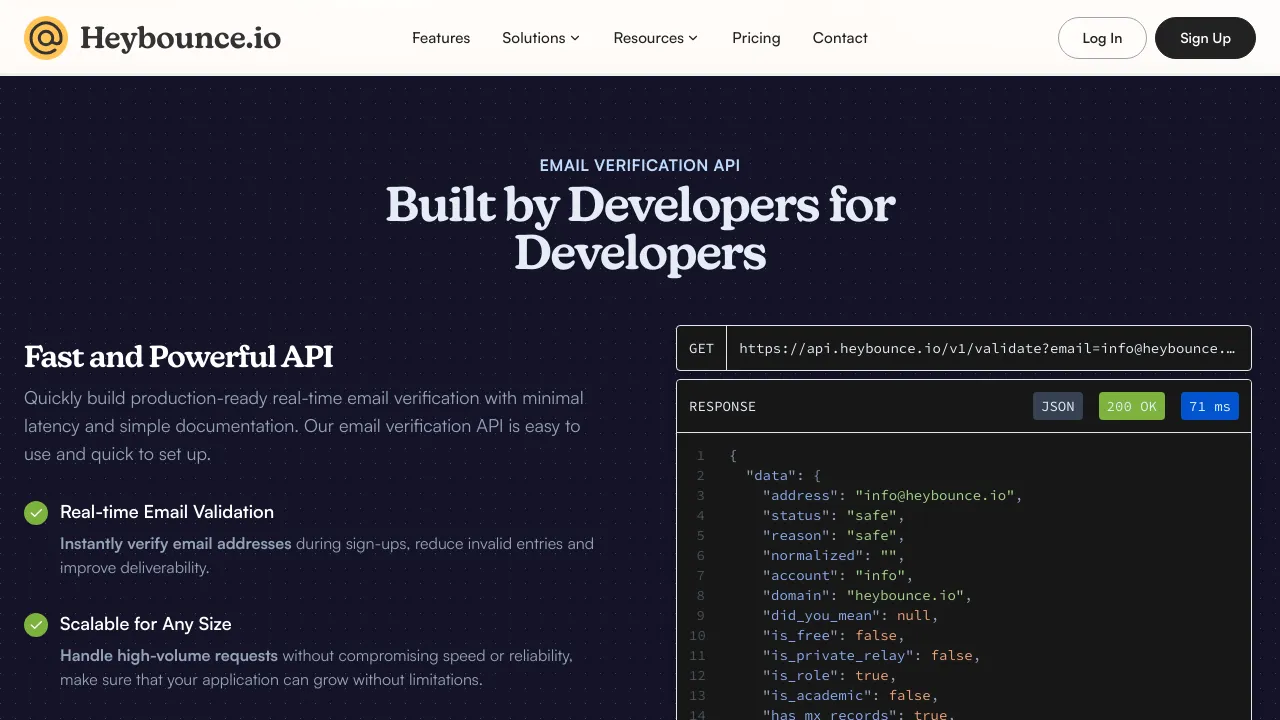The width and height of the screenshot is (1280, 720).
Task: Open the Contact page
Action: pos(840,38)
